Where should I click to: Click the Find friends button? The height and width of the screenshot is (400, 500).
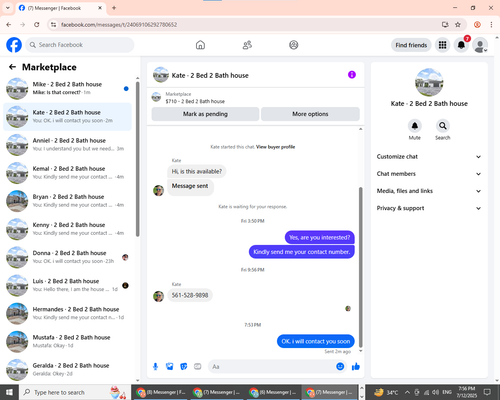pyautogui.click(x=411, y=45)
